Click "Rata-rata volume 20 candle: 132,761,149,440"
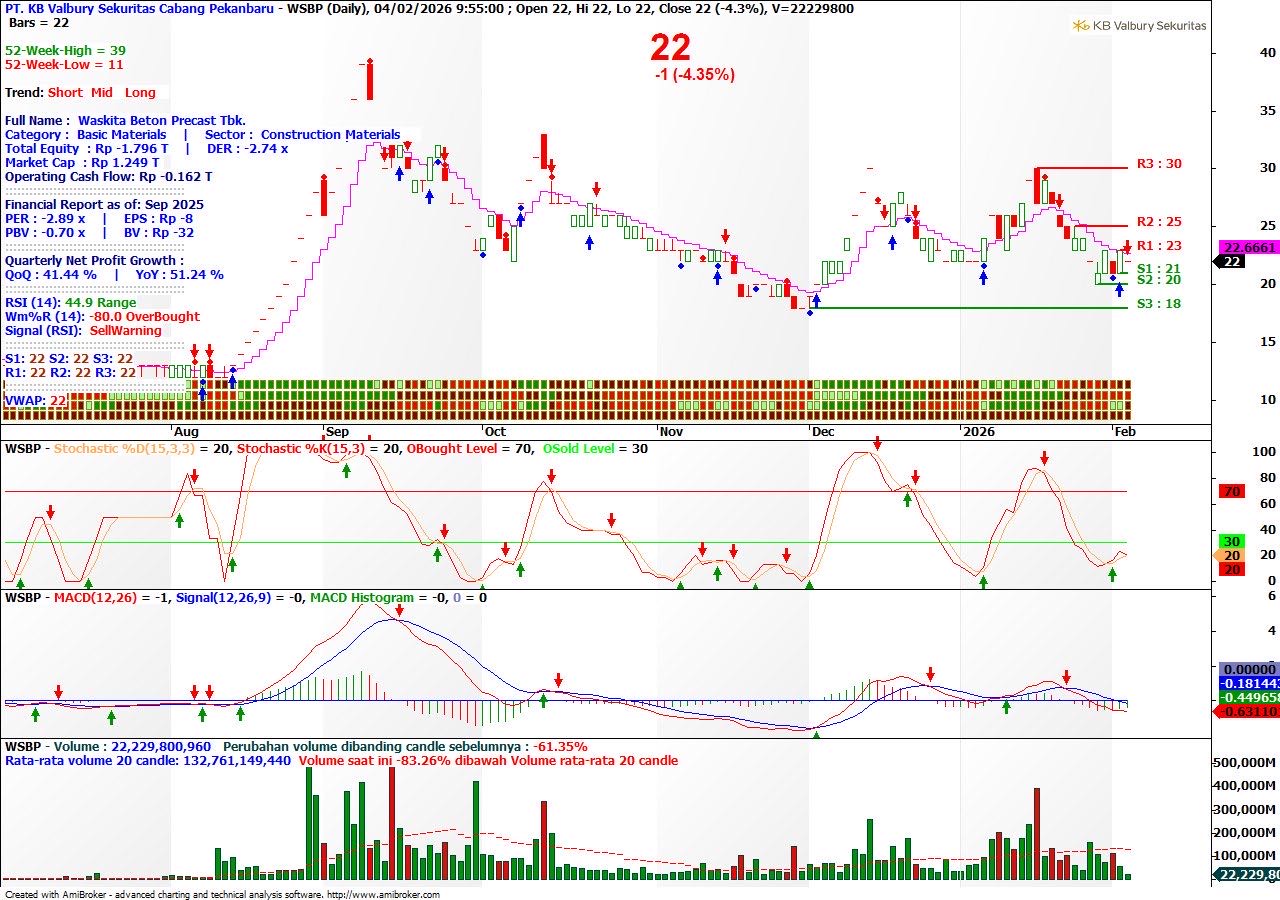1280x900 pixels. pos(148,761)
